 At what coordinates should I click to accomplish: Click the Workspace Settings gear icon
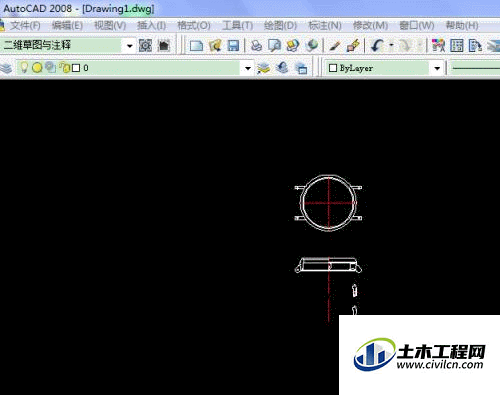[x=145, y=45]
